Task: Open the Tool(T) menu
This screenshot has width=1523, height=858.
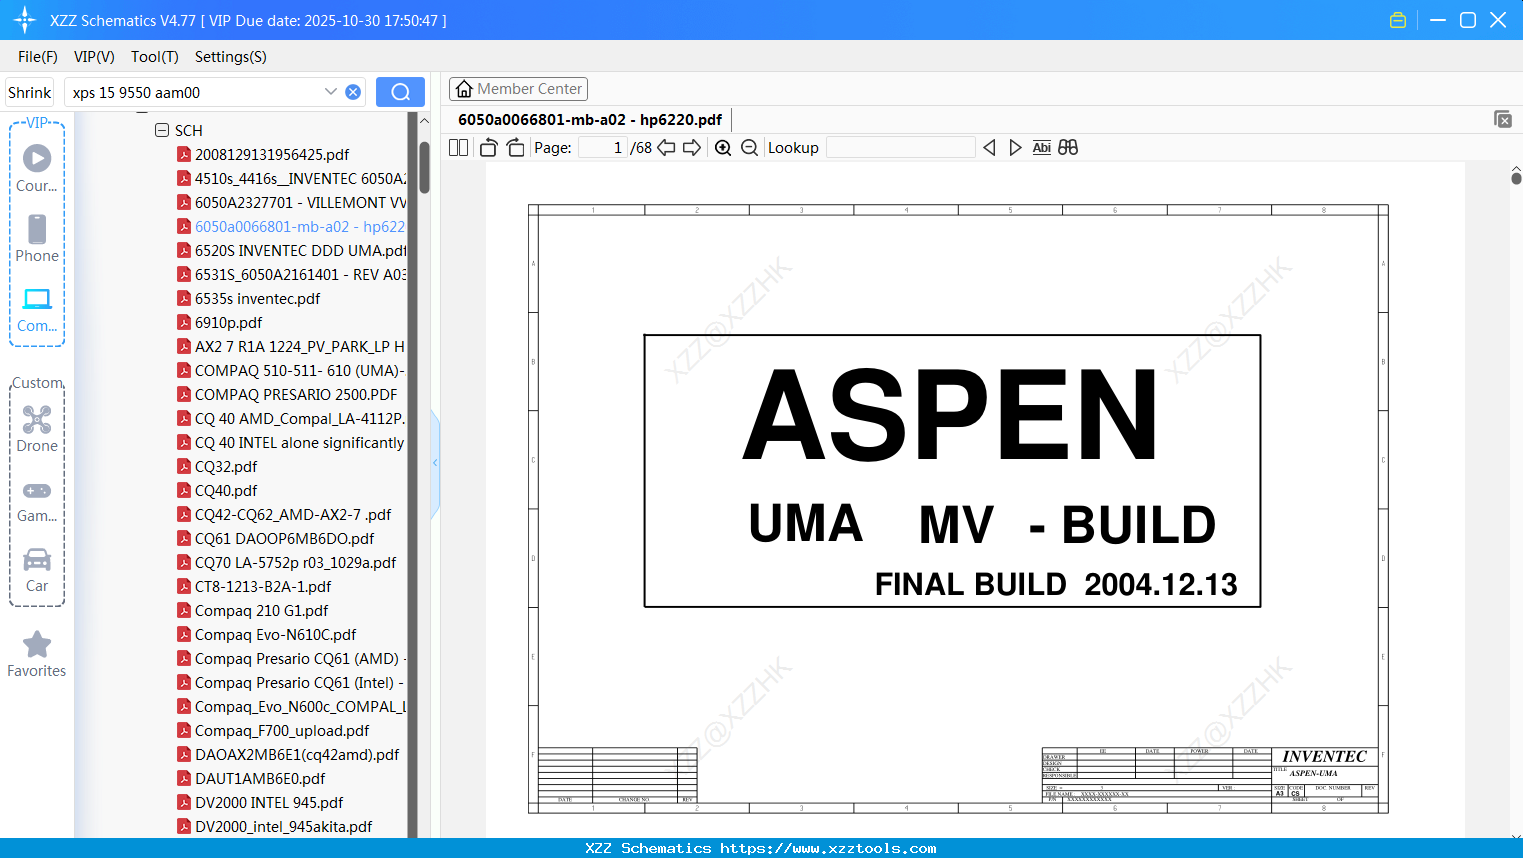Action: pos(155,57)
